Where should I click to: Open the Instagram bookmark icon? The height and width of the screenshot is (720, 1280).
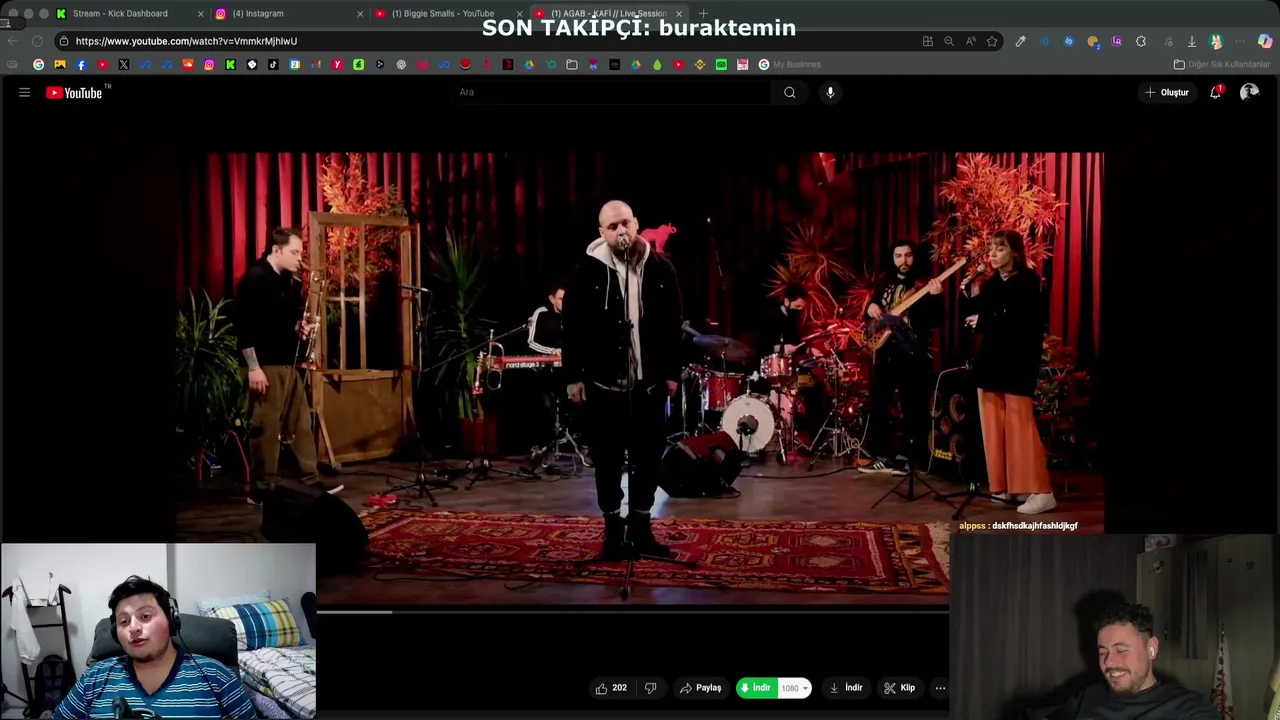point(209,64)
